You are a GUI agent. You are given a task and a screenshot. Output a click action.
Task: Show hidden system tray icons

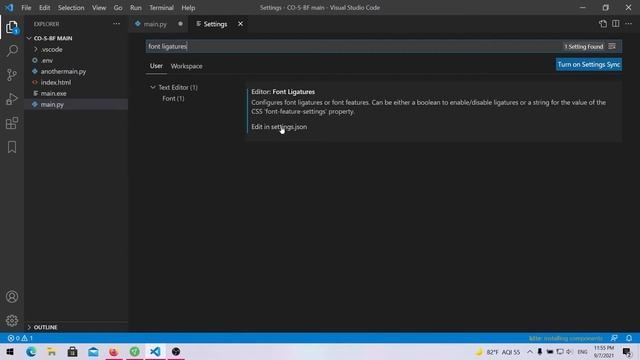click(x=529, y=351)
